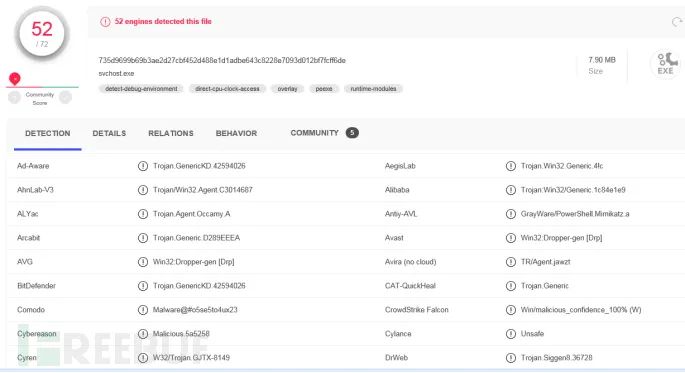Click the warning icon in AhnLab-V3 row

pyautogui.click(x=143, y=190)
